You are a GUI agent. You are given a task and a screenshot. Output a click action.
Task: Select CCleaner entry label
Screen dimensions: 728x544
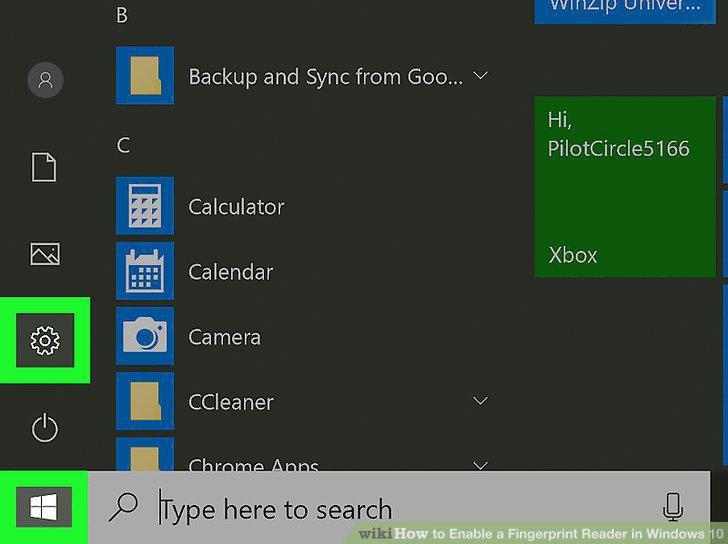[231, 402]
